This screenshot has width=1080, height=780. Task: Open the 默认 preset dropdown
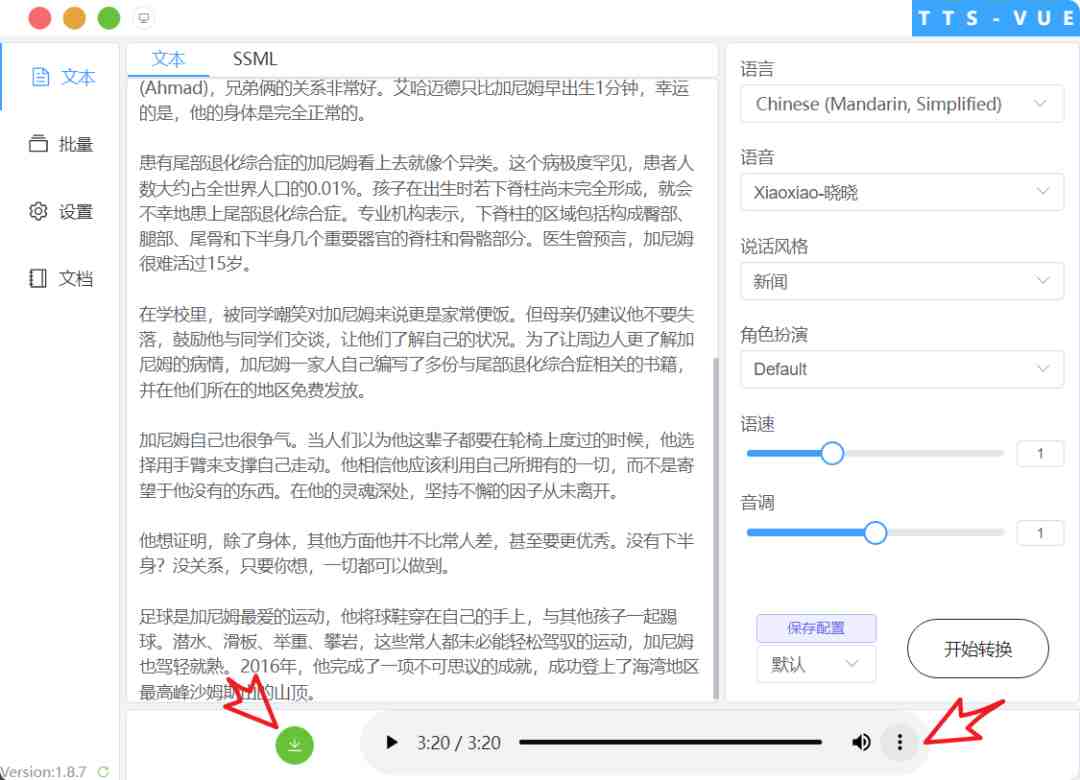pyautogui.click(x=816, y=663)
